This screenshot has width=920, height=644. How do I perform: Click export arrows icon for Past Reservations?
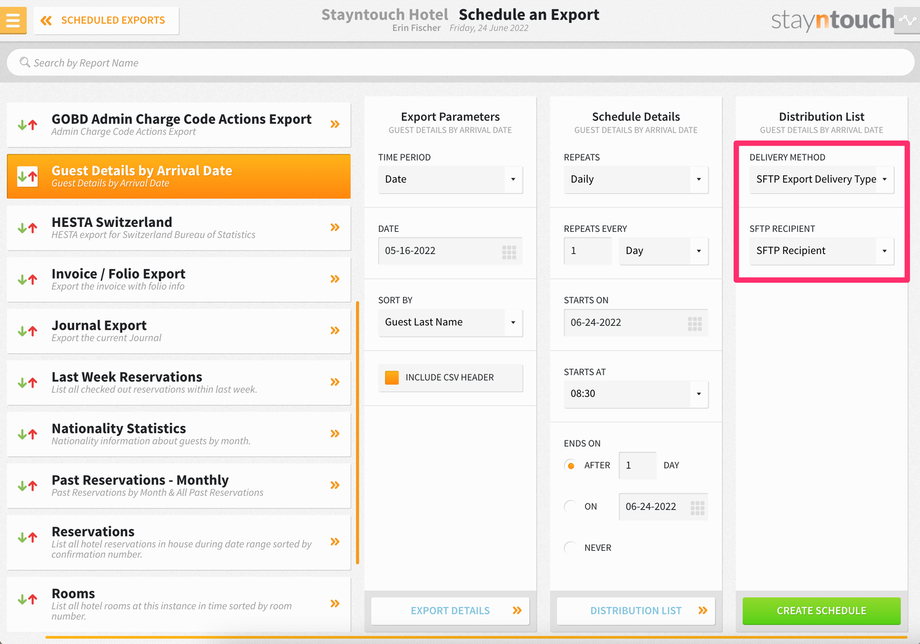(27, 486)
